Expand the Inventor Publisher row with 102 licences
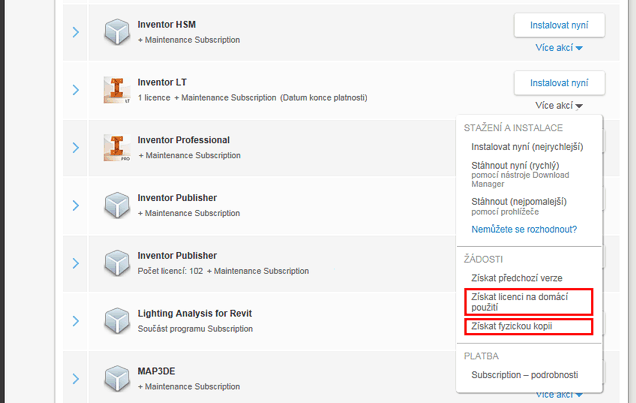The height and width of the screenshot is (403, 636). coord(75,263)
